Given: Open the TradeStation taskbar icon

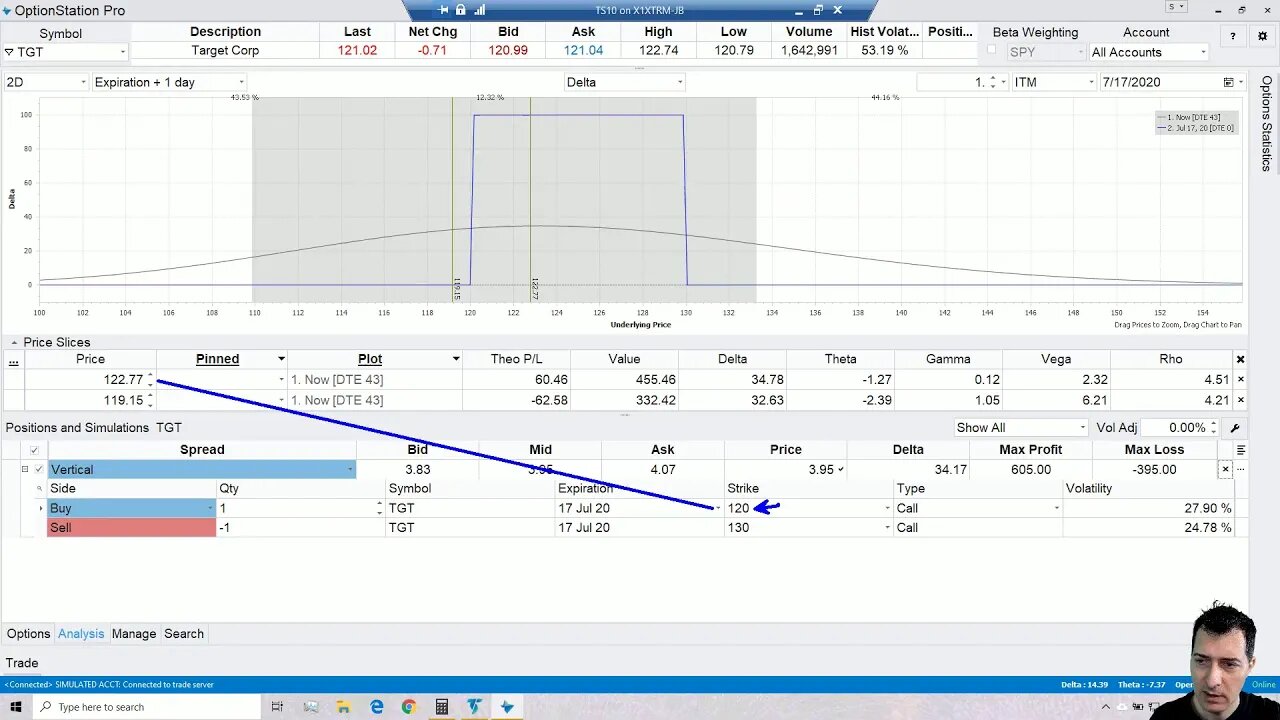Looking at the screenshot, I should click(x=474, y=707).
